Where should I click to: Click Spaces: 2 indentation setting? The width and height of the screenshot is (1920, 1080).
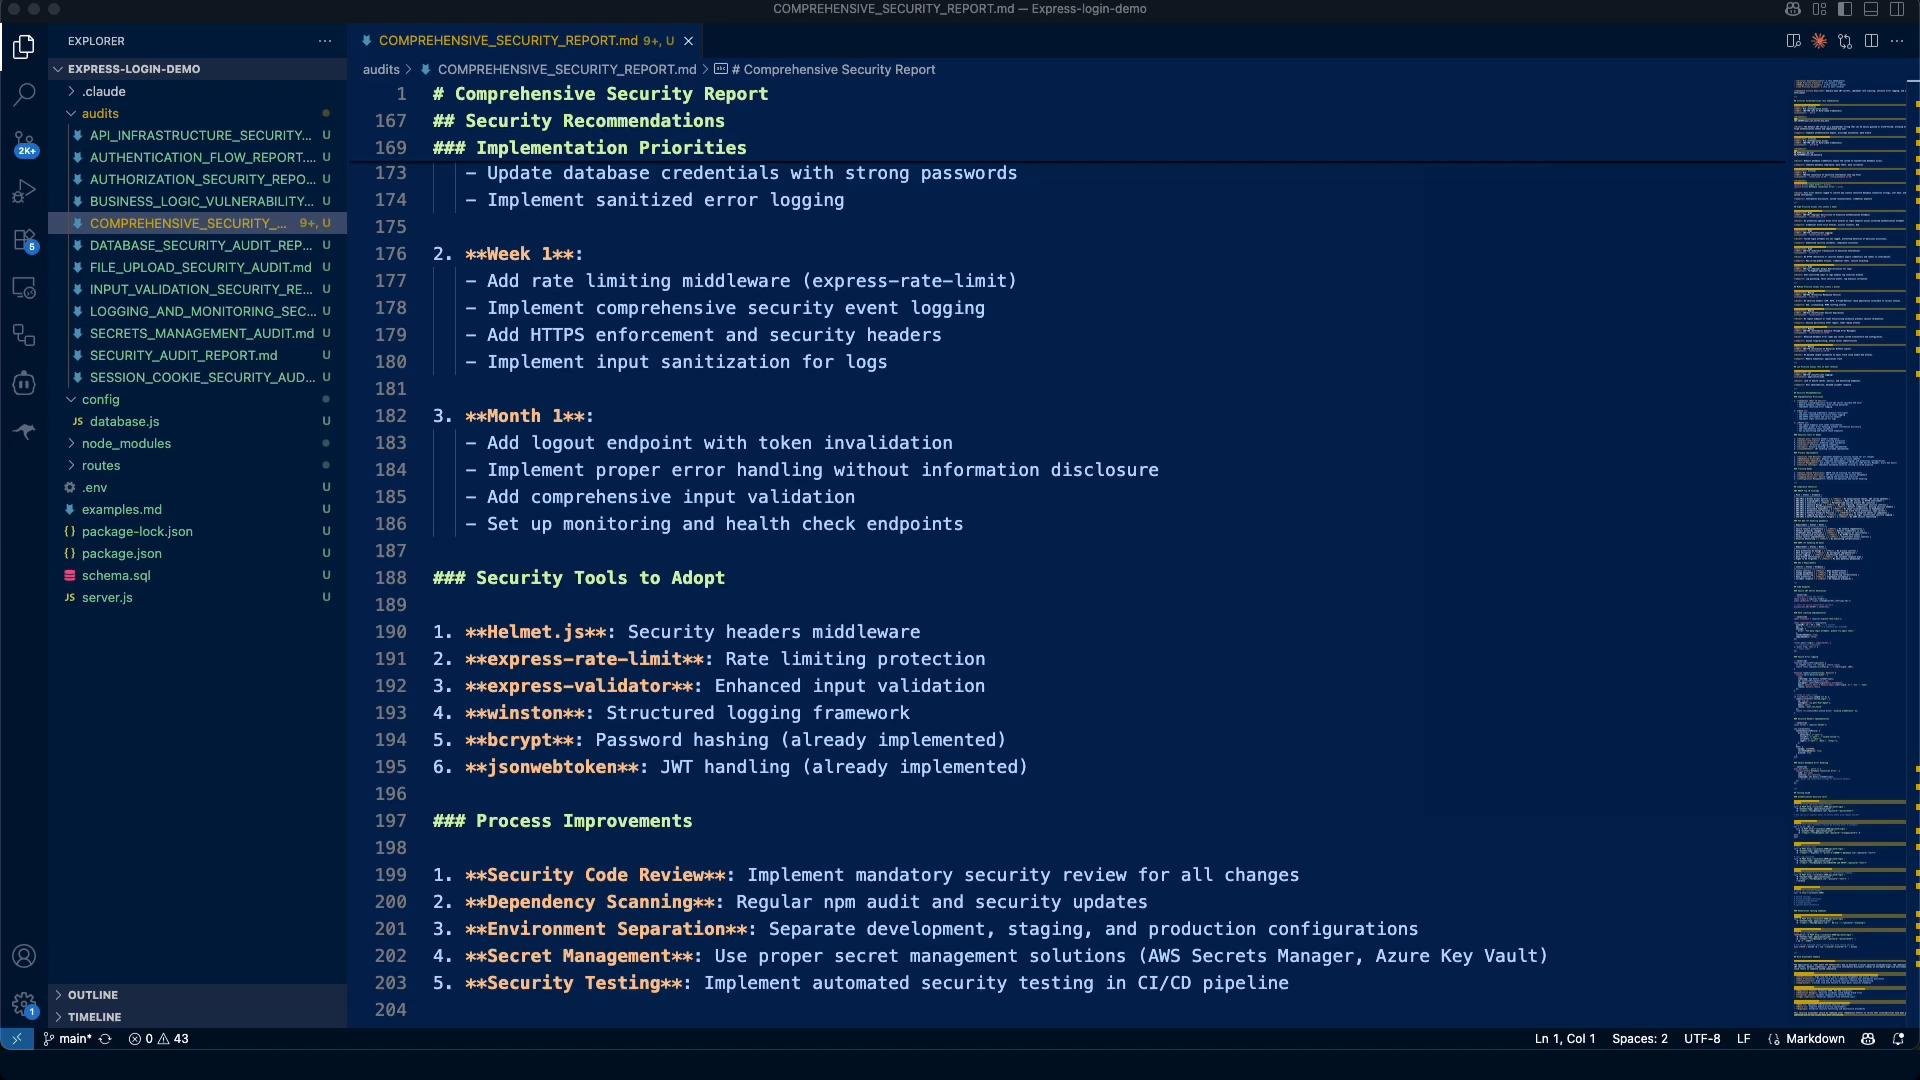click(x=1640, y=1039)
